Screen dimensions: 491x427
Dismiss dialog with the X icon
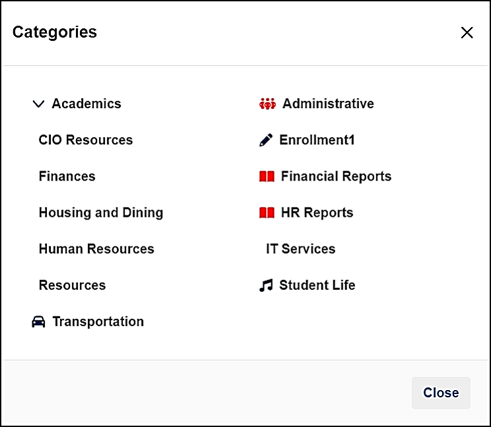(x=467, y=33)
